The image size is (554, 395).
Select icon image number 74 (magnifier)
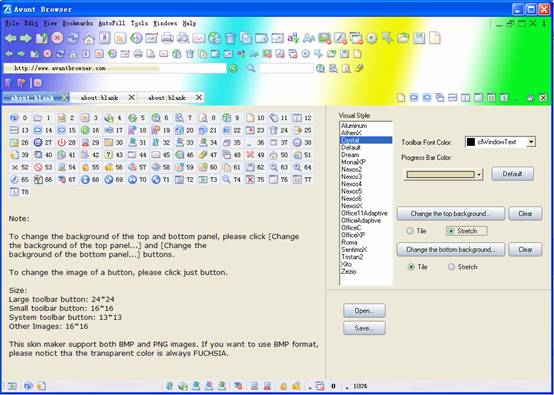coord(226,179)
